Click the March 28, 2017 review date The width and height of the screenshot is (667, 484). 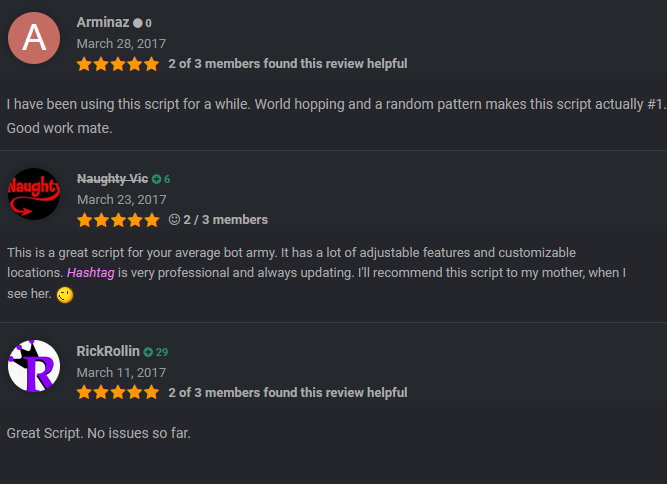tap(121, 43)
